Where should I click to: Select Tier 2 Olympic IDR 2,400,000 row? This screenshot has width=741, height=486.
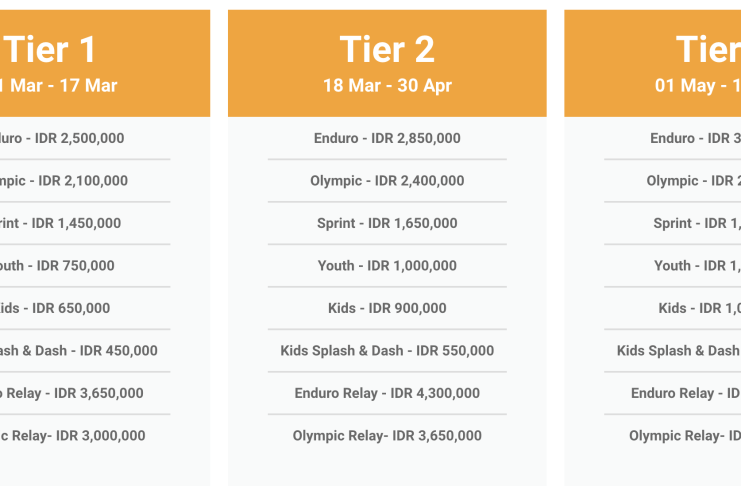[x=387, y=181]
